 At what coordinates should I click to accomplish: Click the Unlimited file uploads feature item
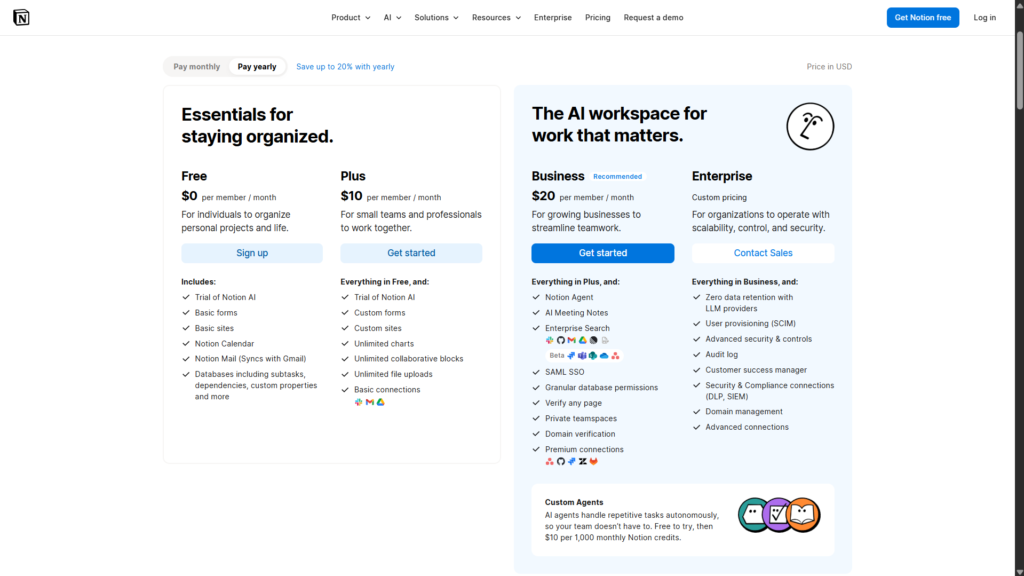(393, 374)
